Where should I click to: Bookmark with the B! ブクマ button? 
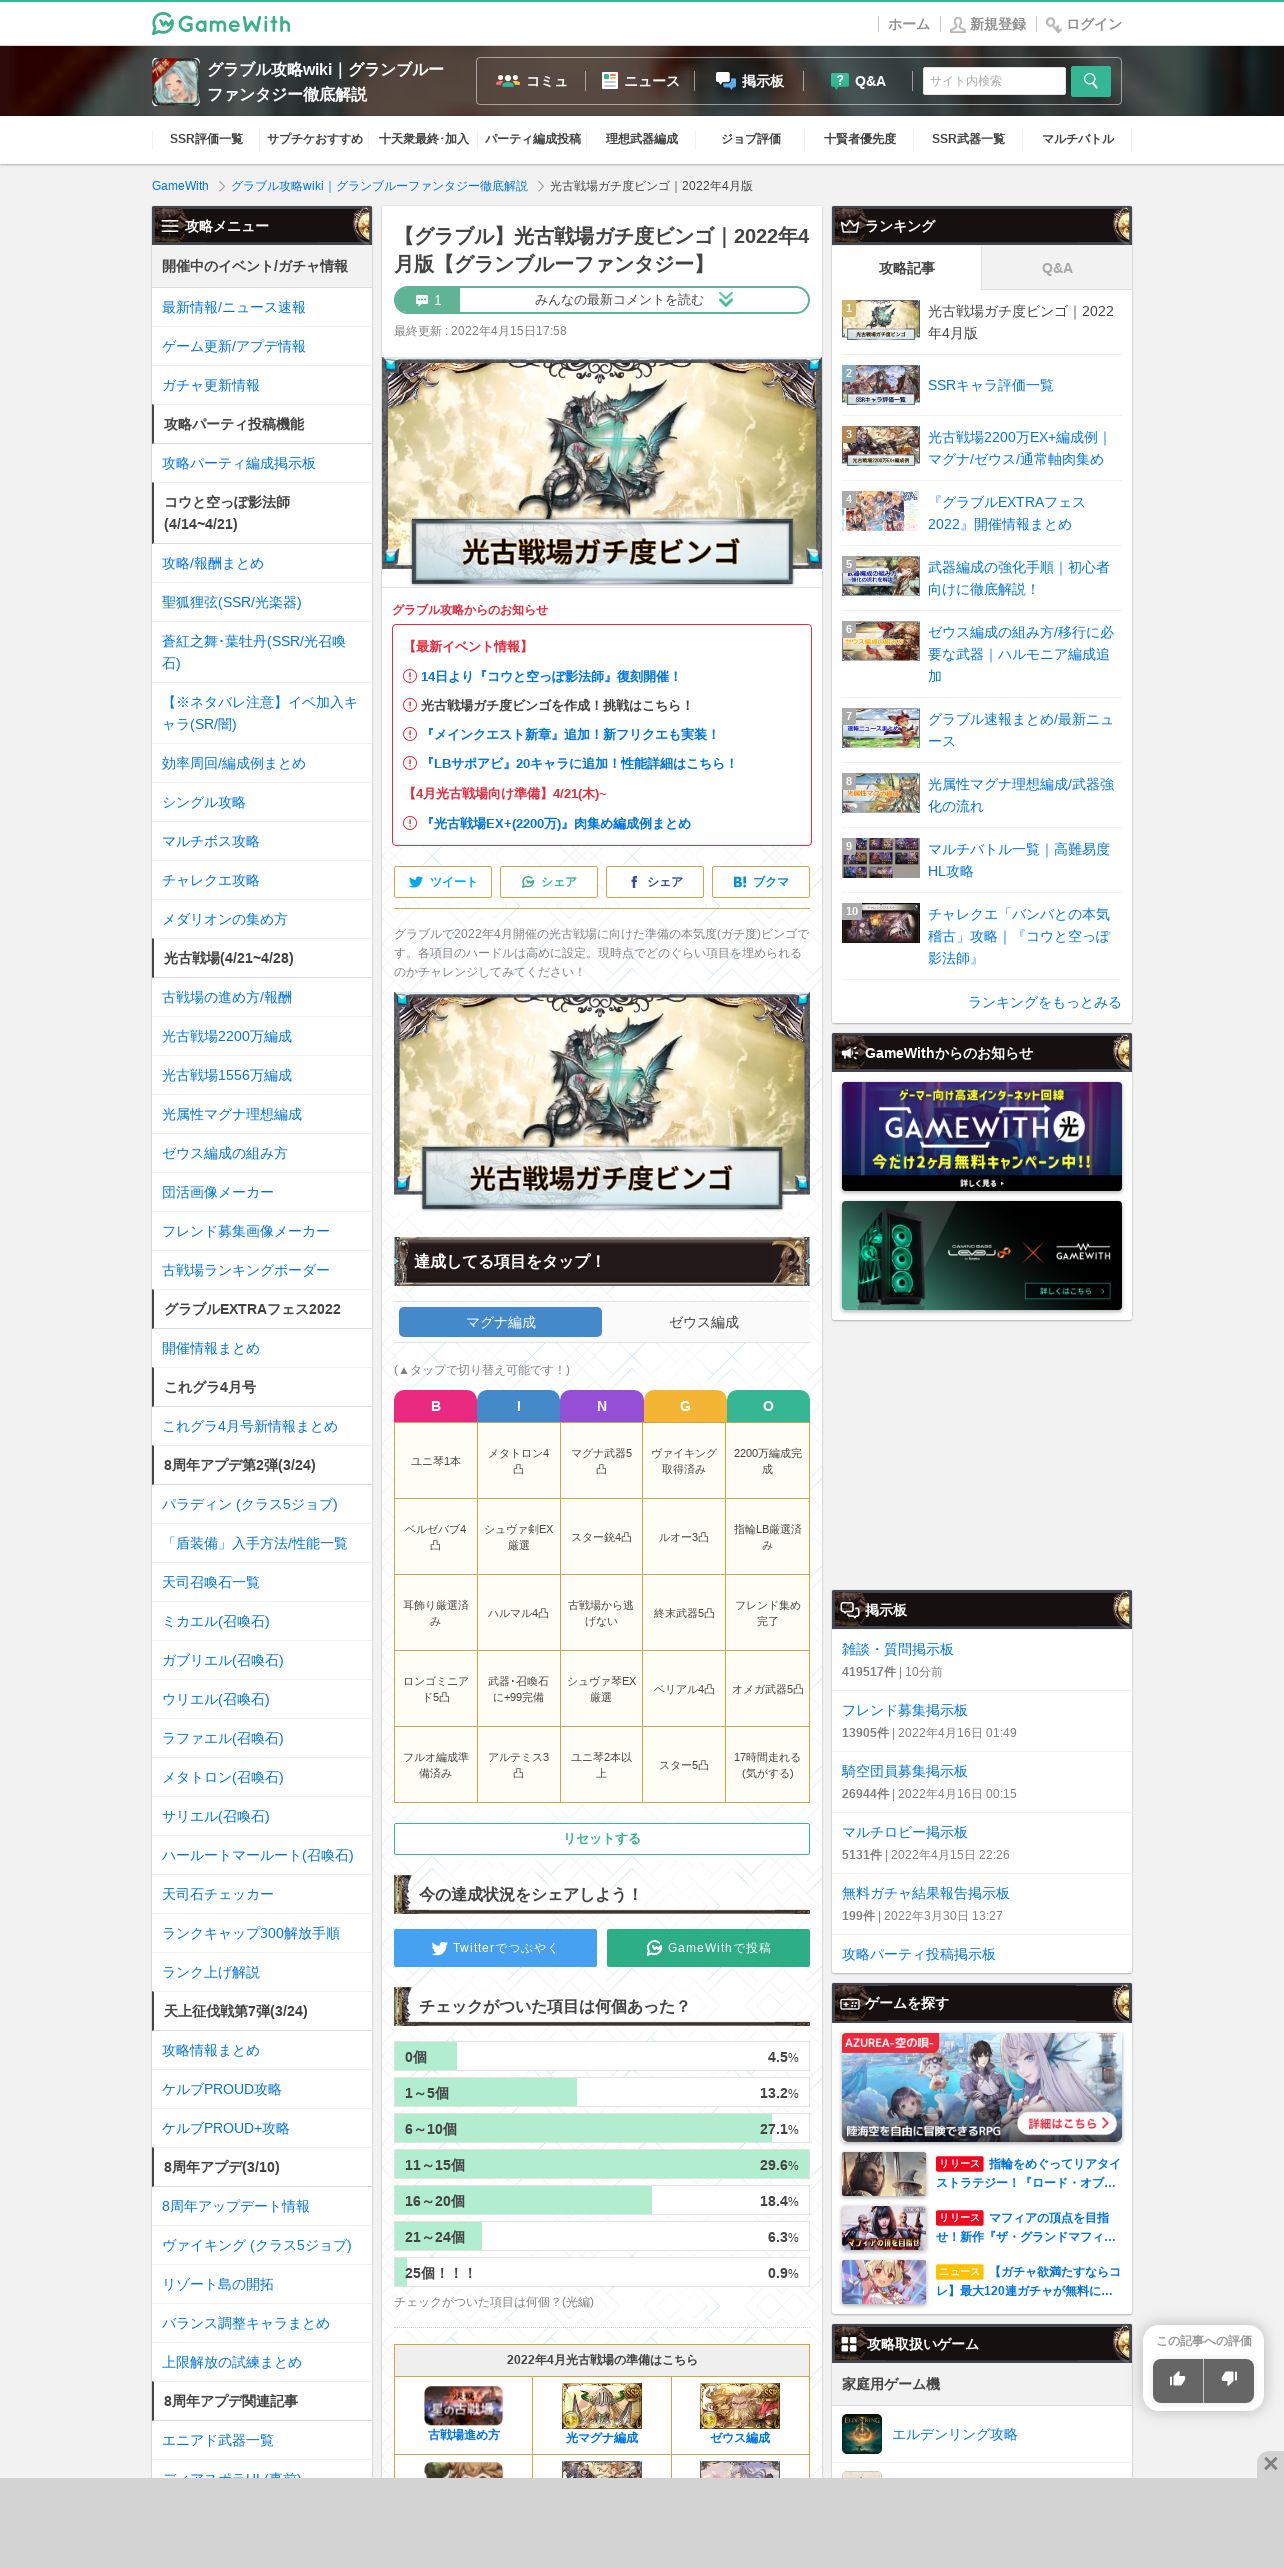[x=761, y=882]
